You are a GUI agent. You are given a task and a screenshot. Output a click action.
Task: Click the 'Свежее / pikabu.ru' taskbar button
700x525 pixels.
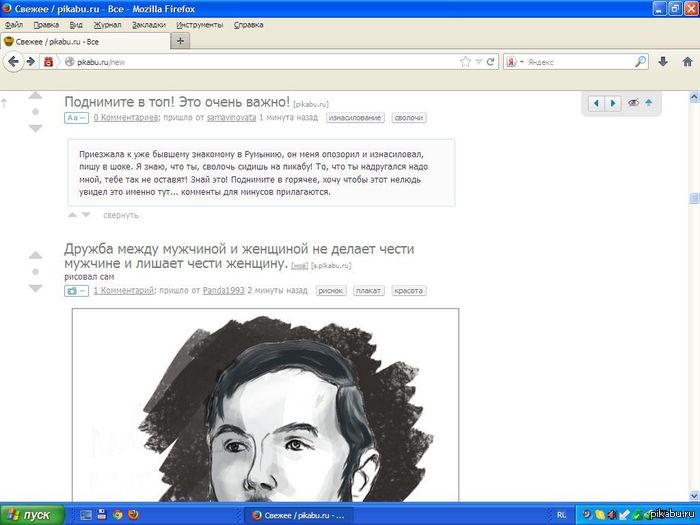click(299, 515)
